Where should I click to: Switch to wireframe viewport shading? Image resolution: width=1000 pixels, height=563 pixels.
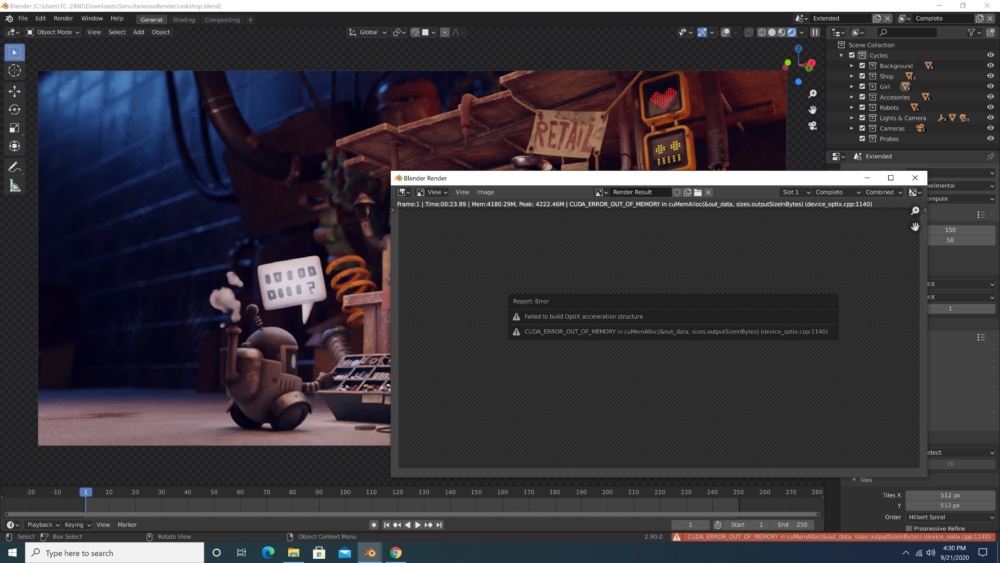[x=761, y=32]
